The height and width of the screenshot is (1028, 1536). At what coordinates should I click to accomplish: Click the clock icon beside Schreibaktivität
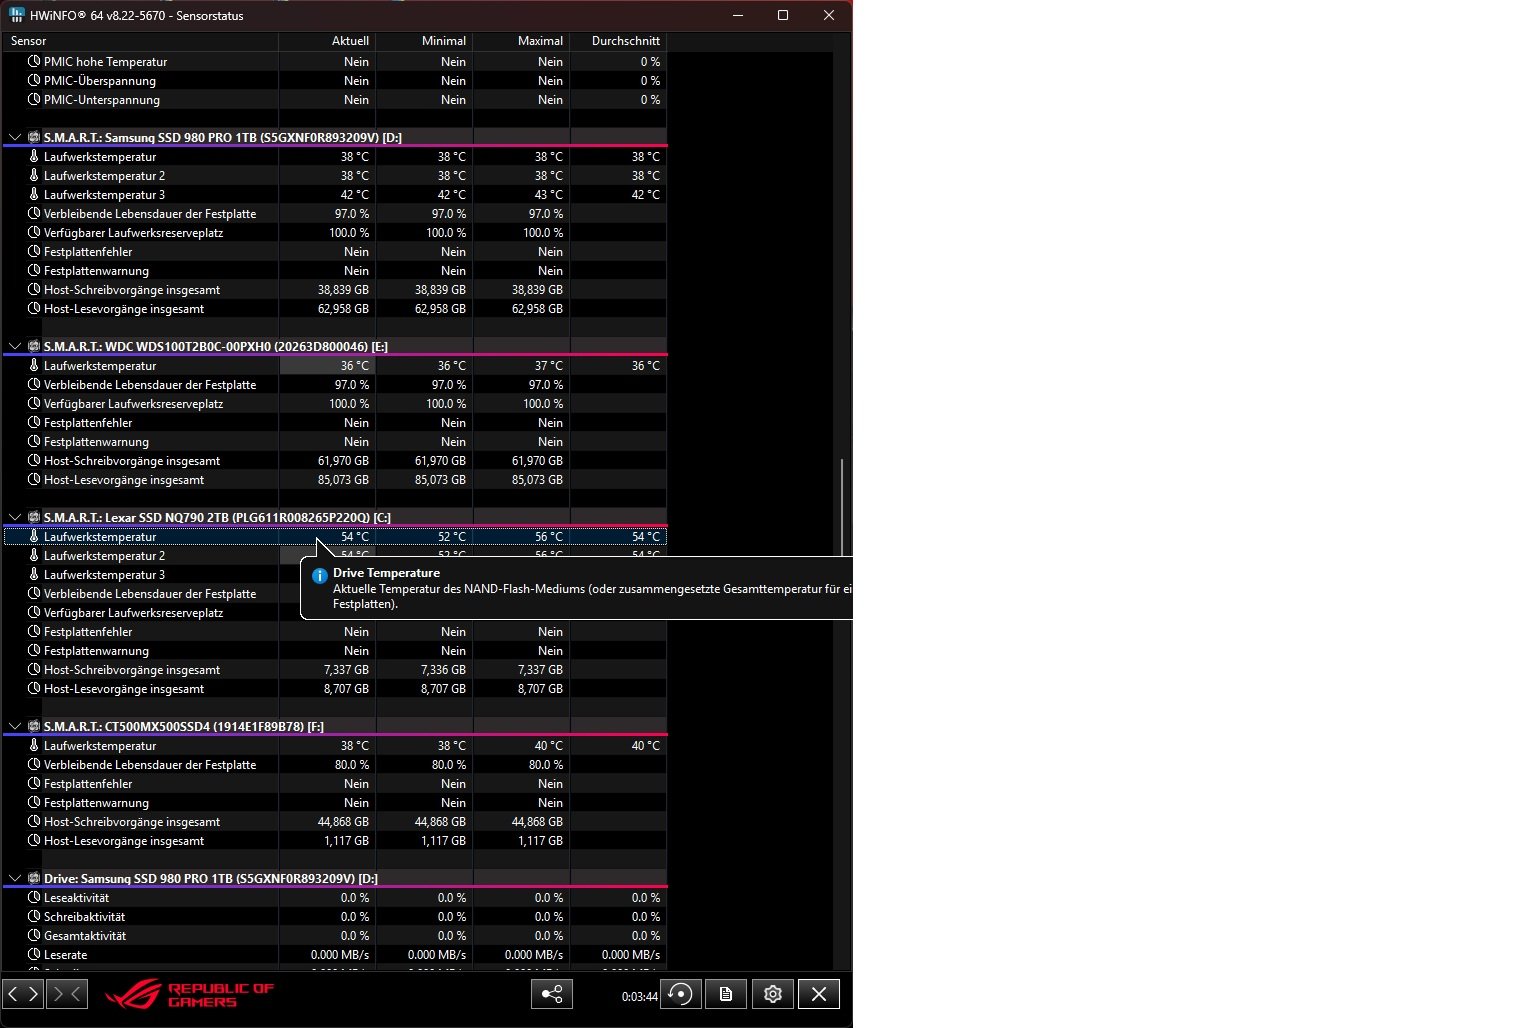[34, 916]
